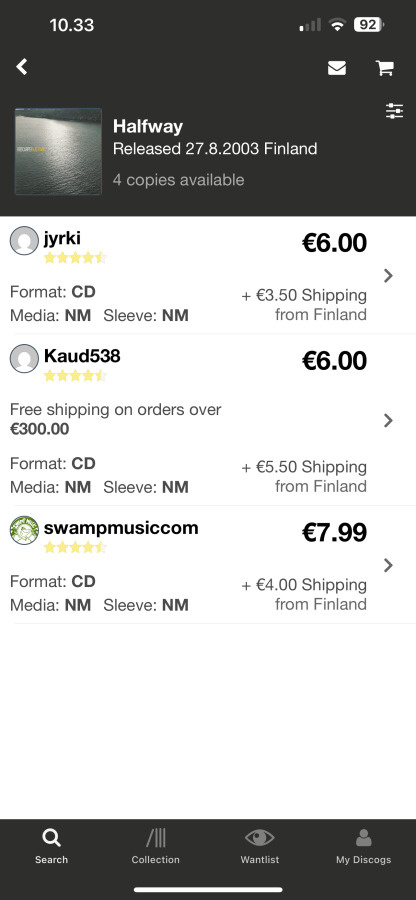Tap the star rating under Kaud538
This screenshot has height=900, width=416.
click(75, 375)
